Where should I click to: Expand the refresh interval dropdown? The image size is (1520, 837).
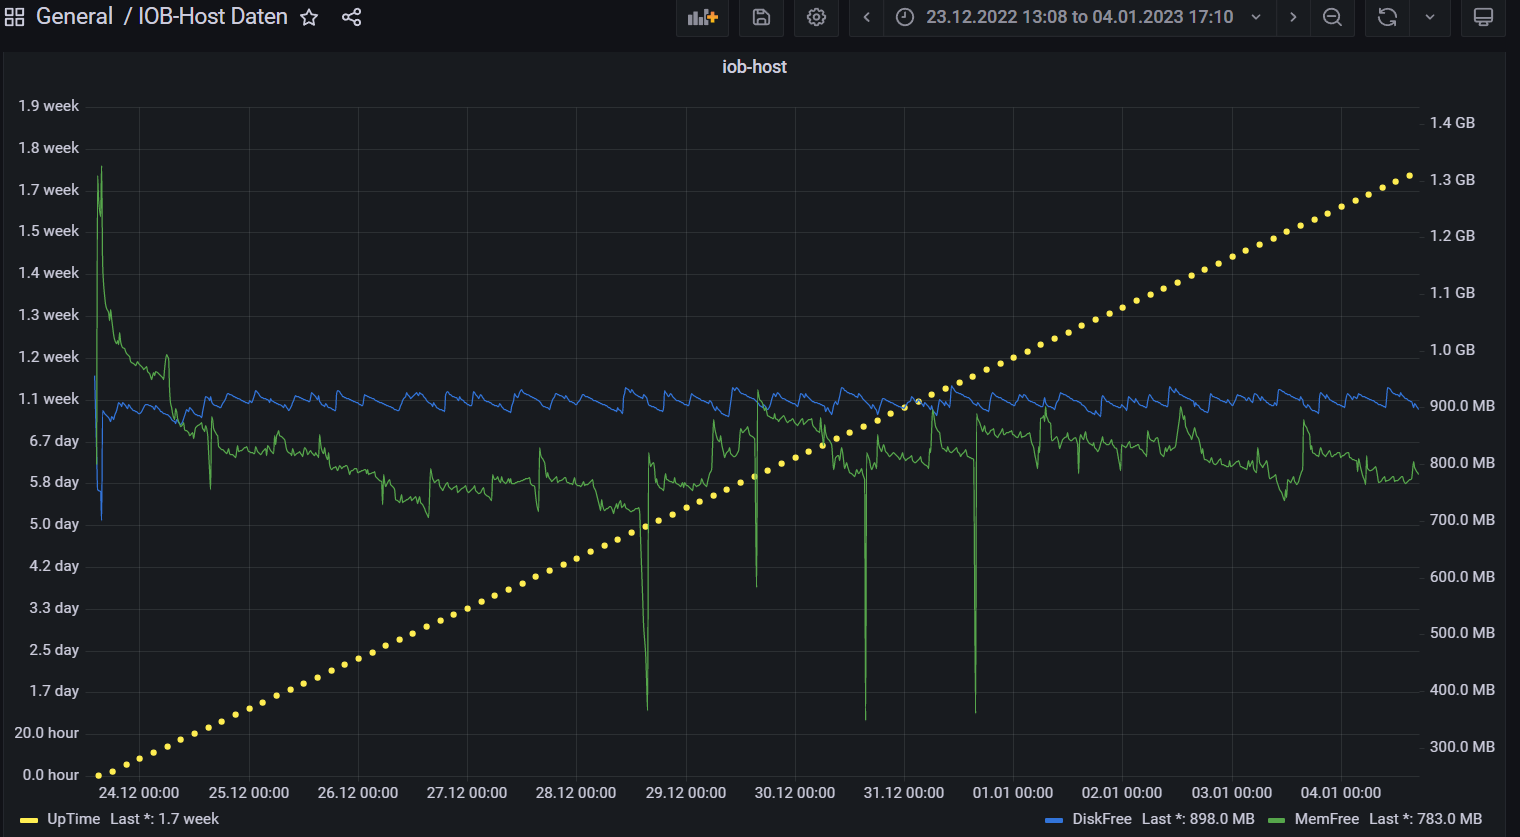tap(1430, 17)
